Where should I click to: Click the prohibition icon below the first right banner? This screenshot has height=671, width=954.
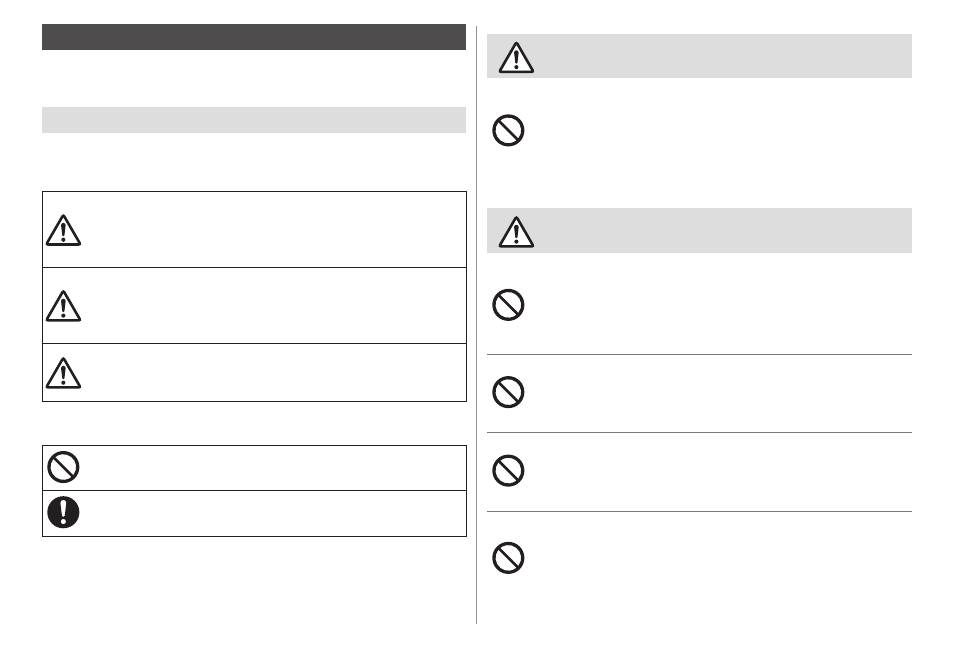pyautogui.click(x=508, y=130)
